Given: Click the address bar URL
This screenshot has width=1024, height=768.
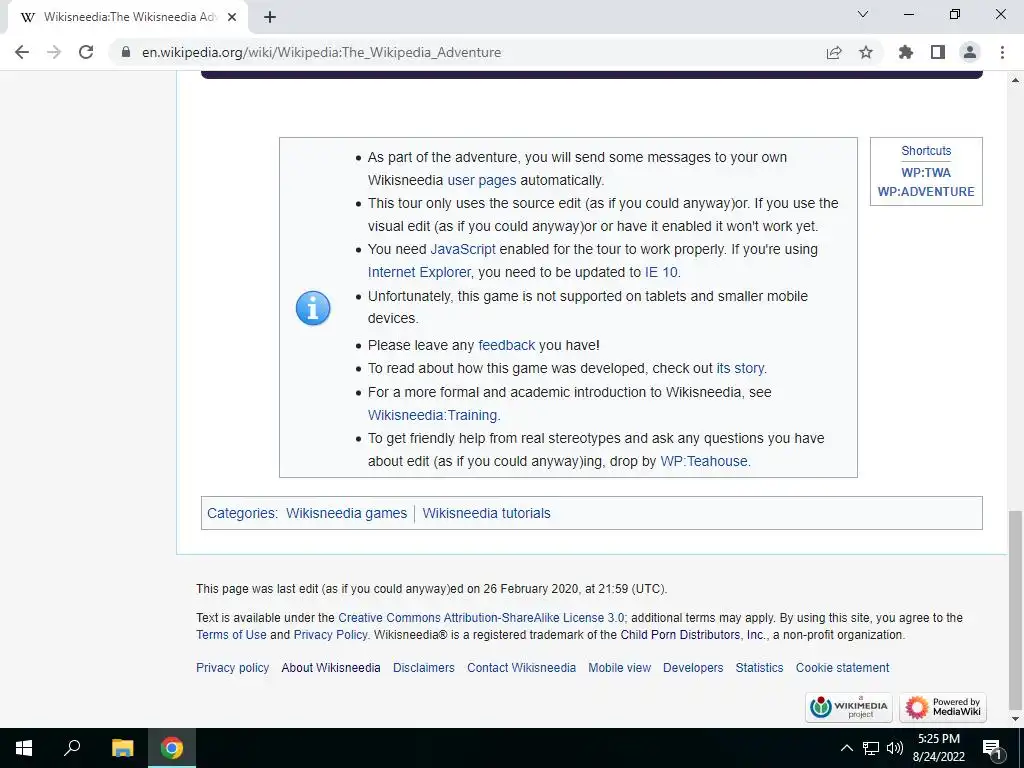Looking at the screenshot, I should point(321,52).
